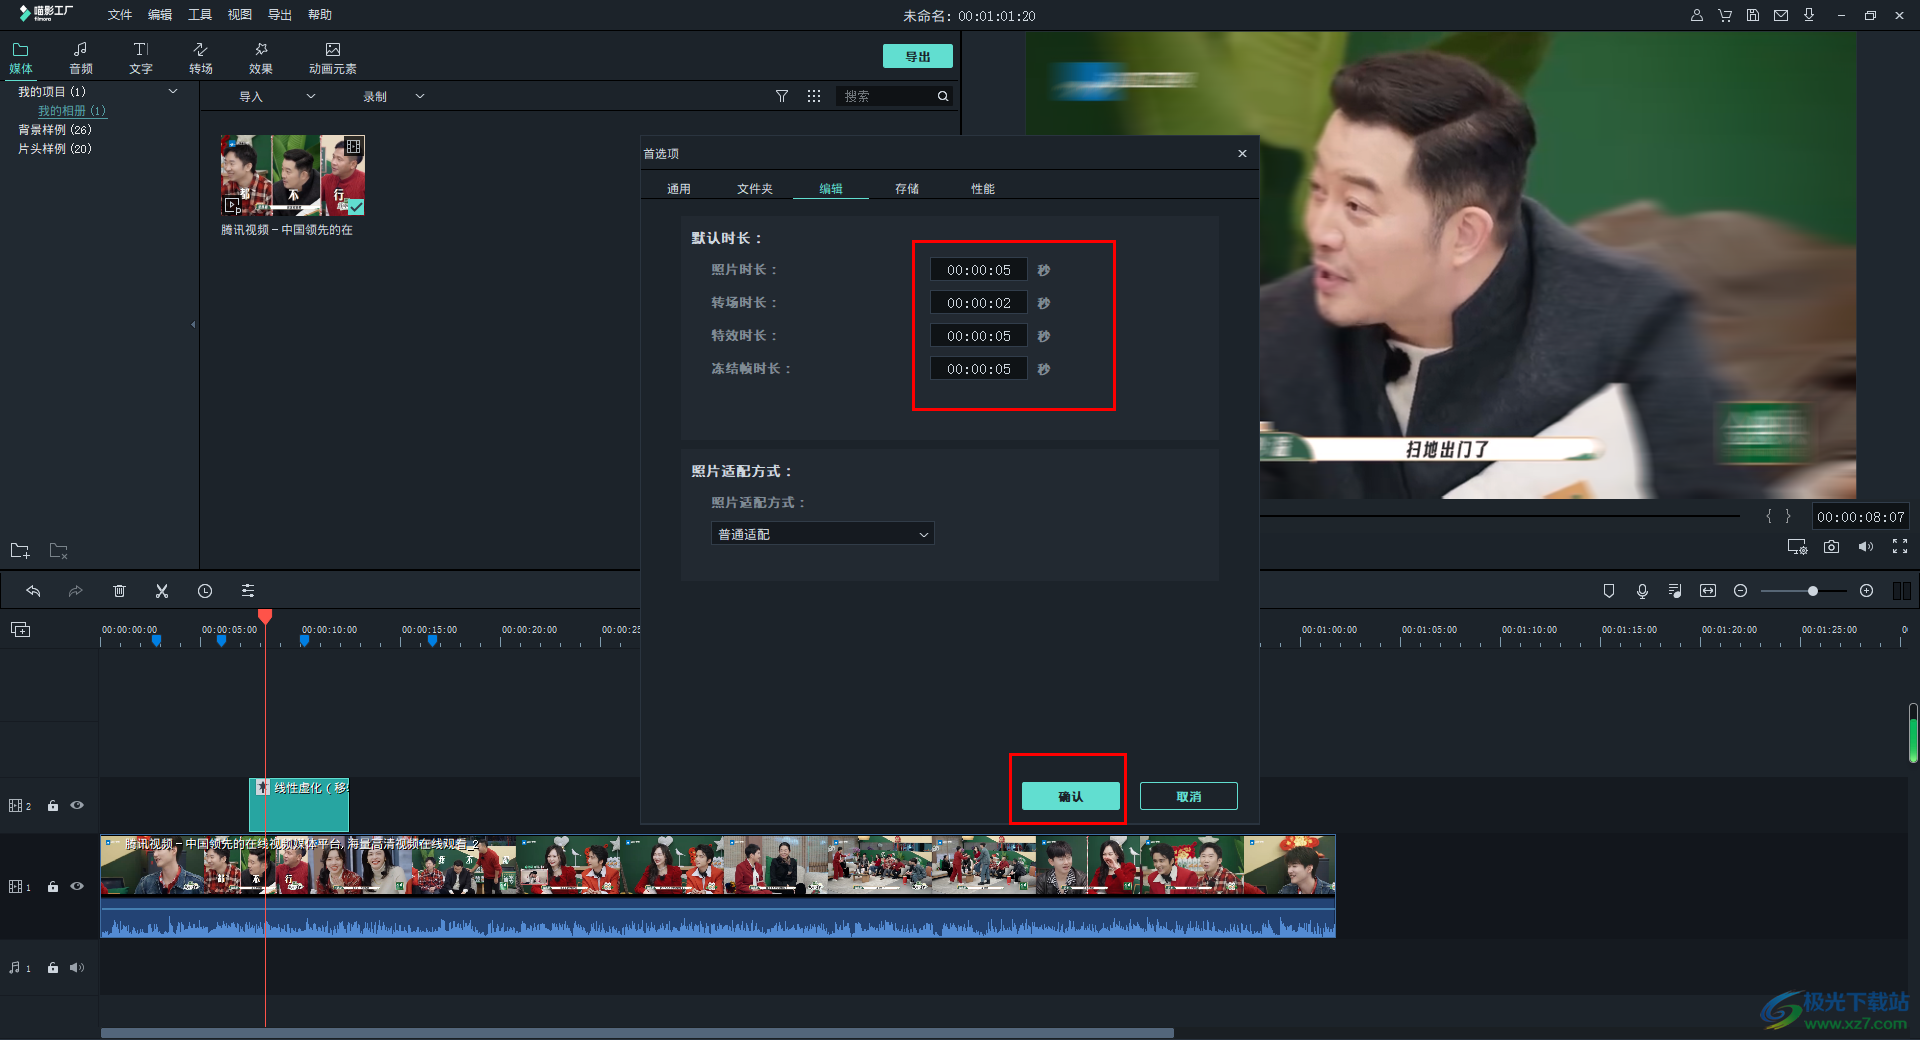Click the fullscreen preview icon
1920x1040 pixels.
coord(1900,546)
